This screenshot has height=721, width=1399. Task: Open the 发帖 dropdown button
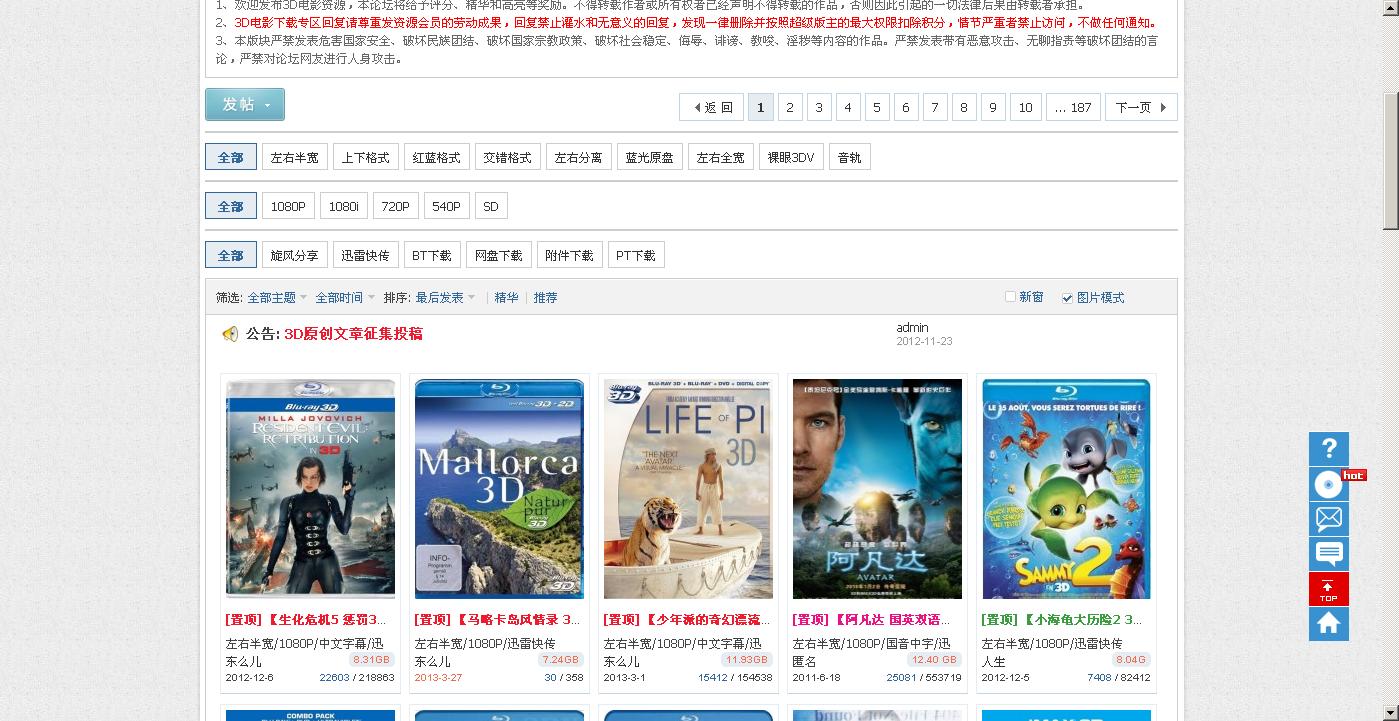coord(245,105)
